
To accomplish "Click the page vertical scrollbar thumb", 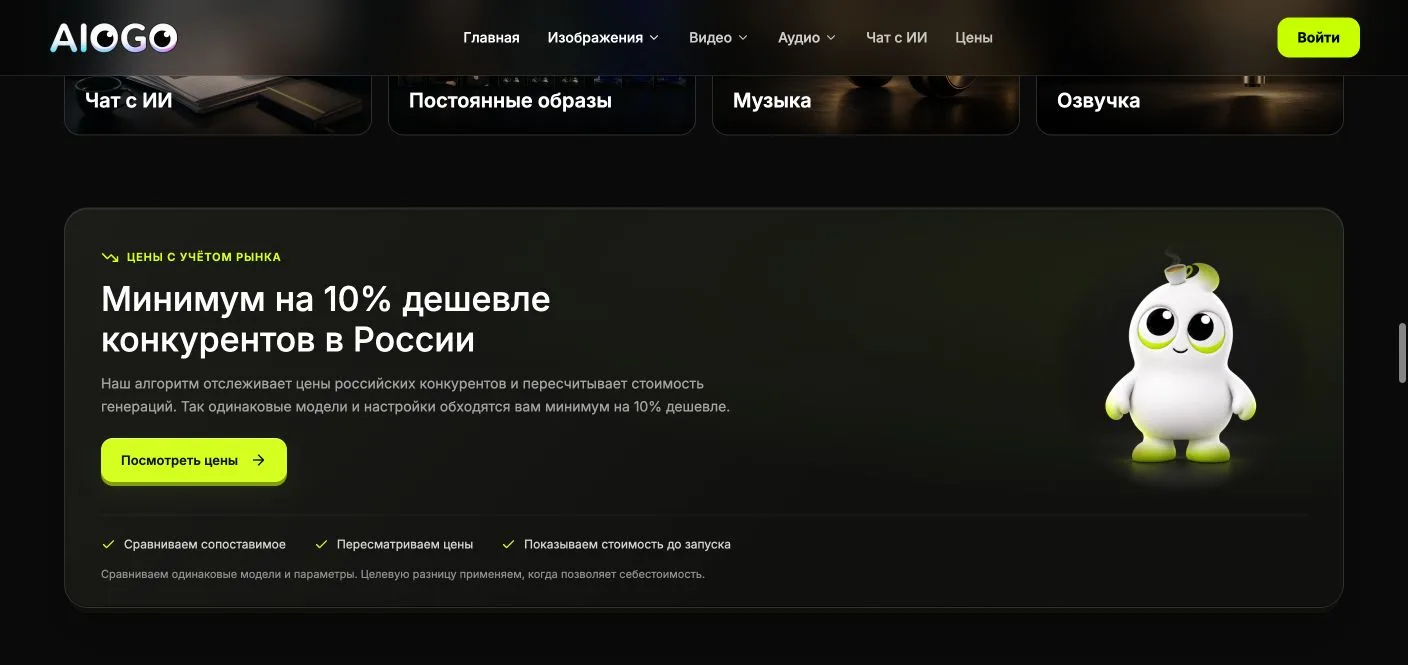I will pyautogui.click(x=1402, y=352).
